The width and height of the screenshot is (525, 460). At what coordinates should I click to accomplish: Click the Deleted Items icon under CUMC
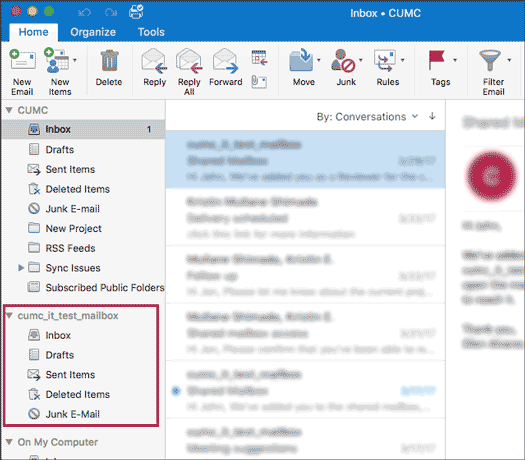[x=34, y=189]
